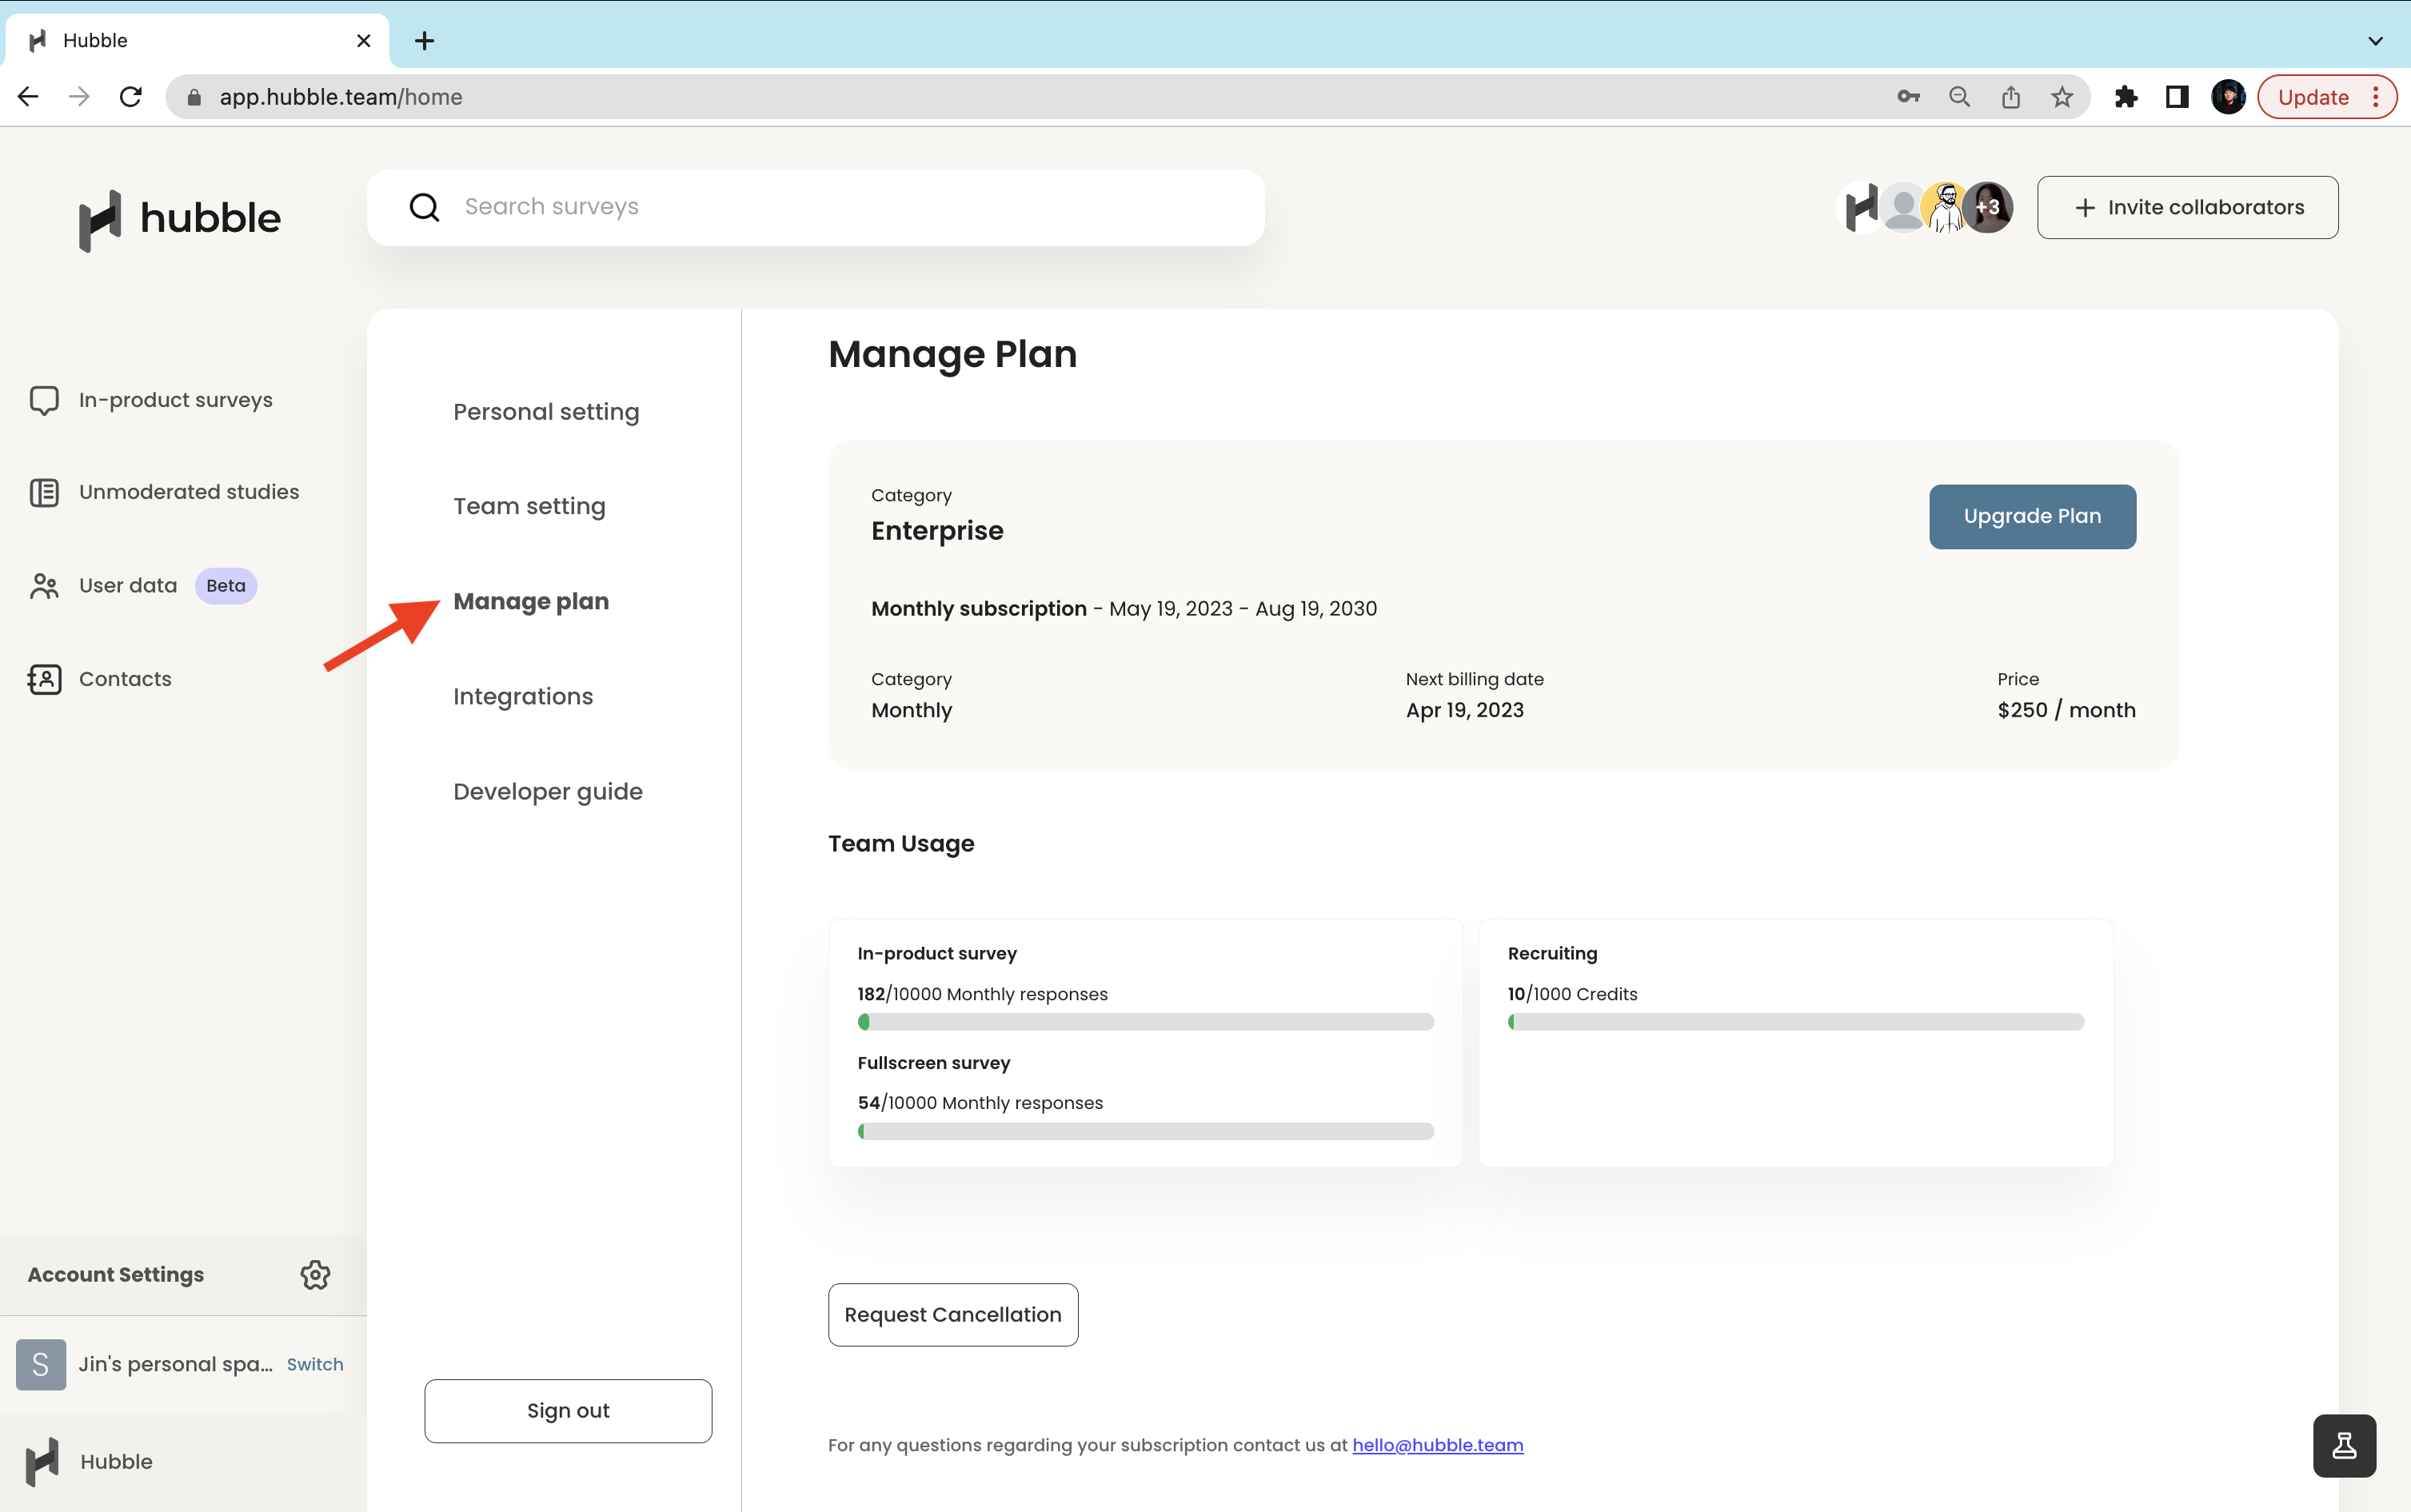Image resolution: width=2411 pixels, height=1512 pixels.
Task: Click the 10/1000 Credits text
Action: [x=1573, y=994]
